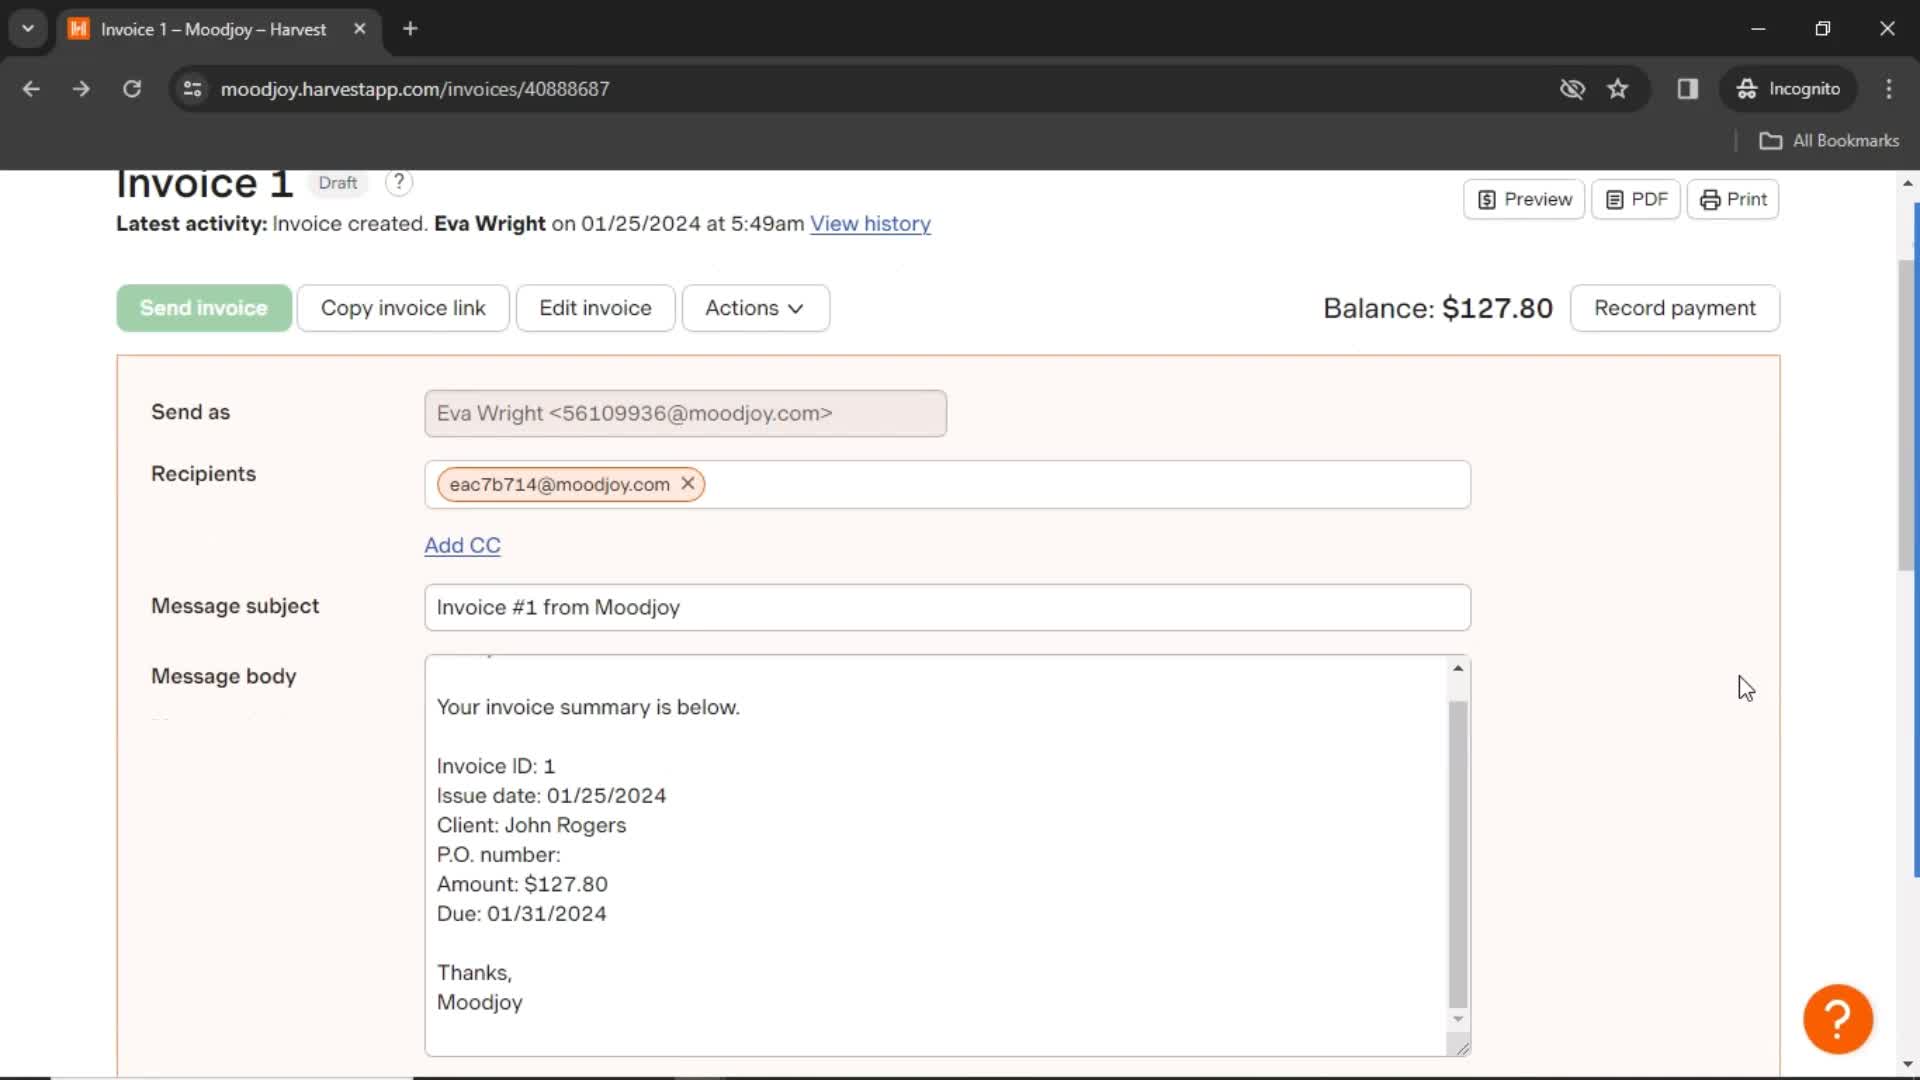Click the floating help button icon
The height and width of the screenshot is (1080, 1920).
(1838, 1018)
